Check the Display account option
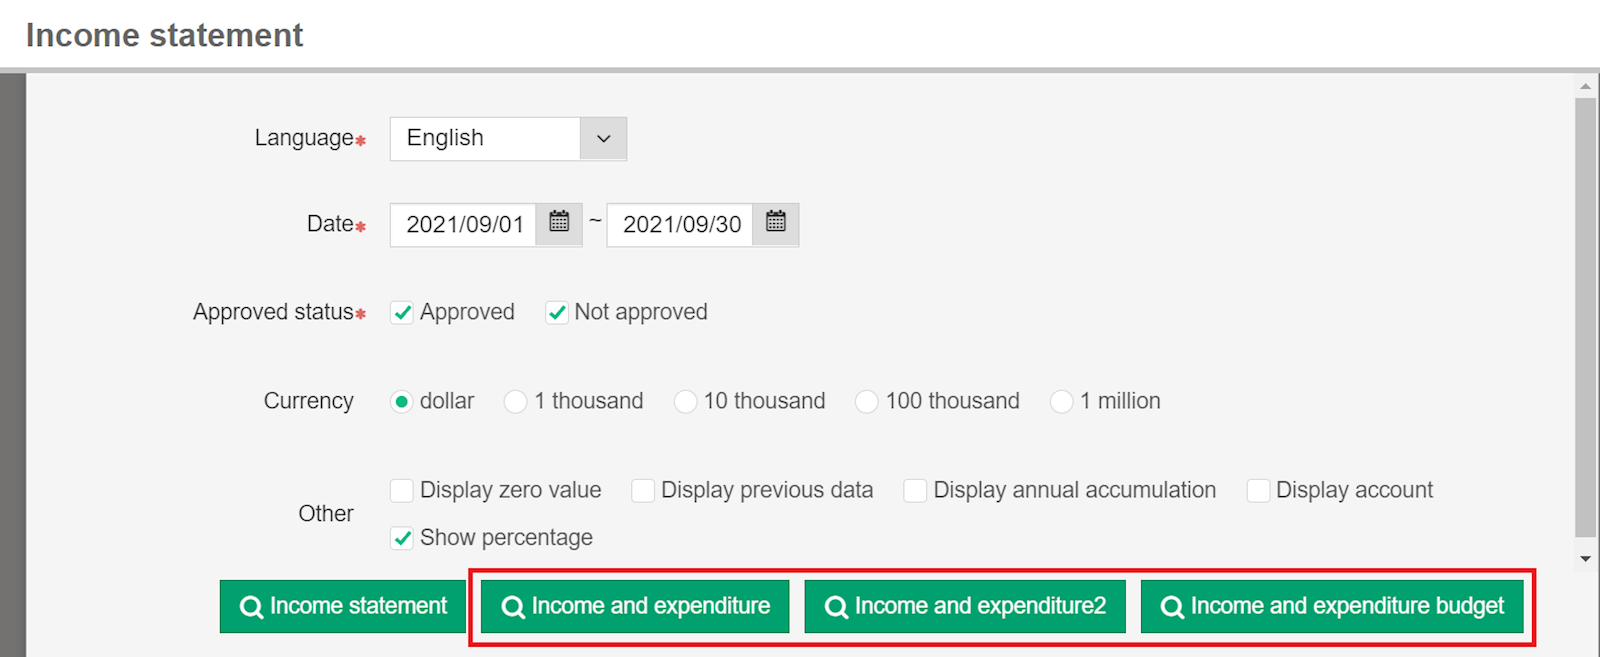 click(x=1258, y=490)
